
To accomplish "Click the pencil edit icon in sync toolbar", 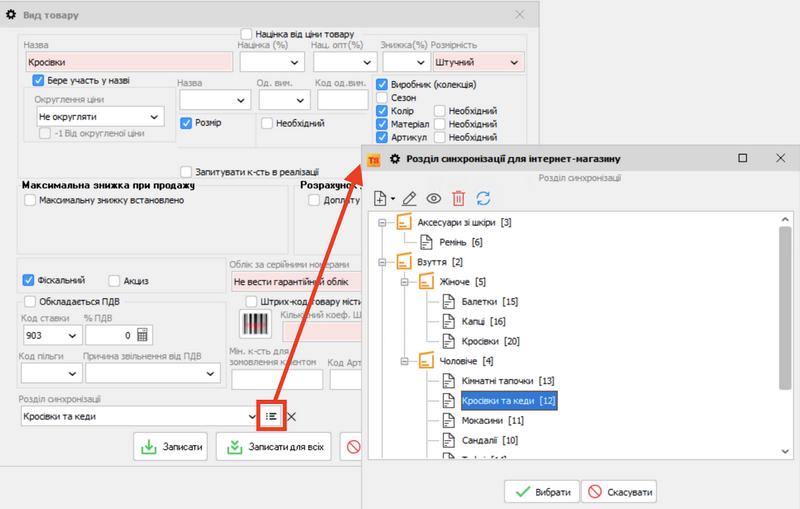I will (x=408, y=198).
